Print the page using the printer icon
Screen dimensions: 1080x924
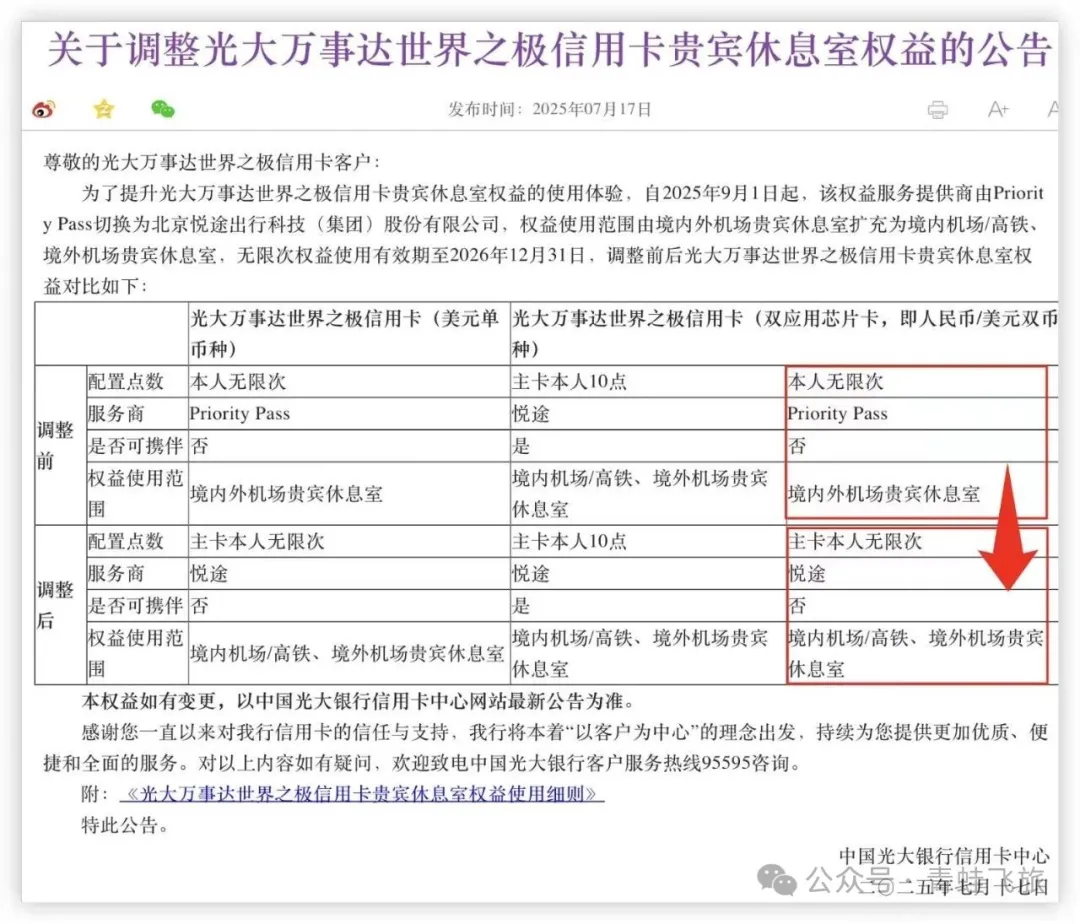(937, 110)
